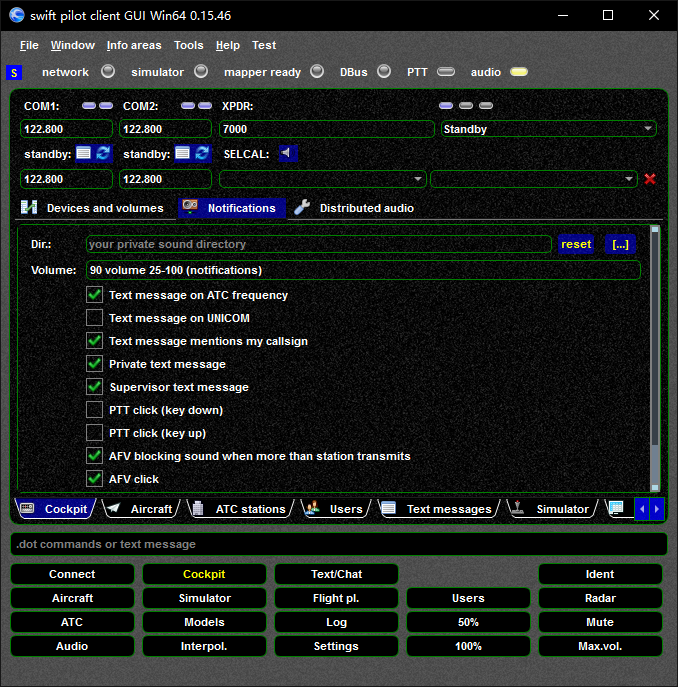Enable Text message on UNICOM notification
The height and width of the screenshot is (687, 678).
pos(95,318)
